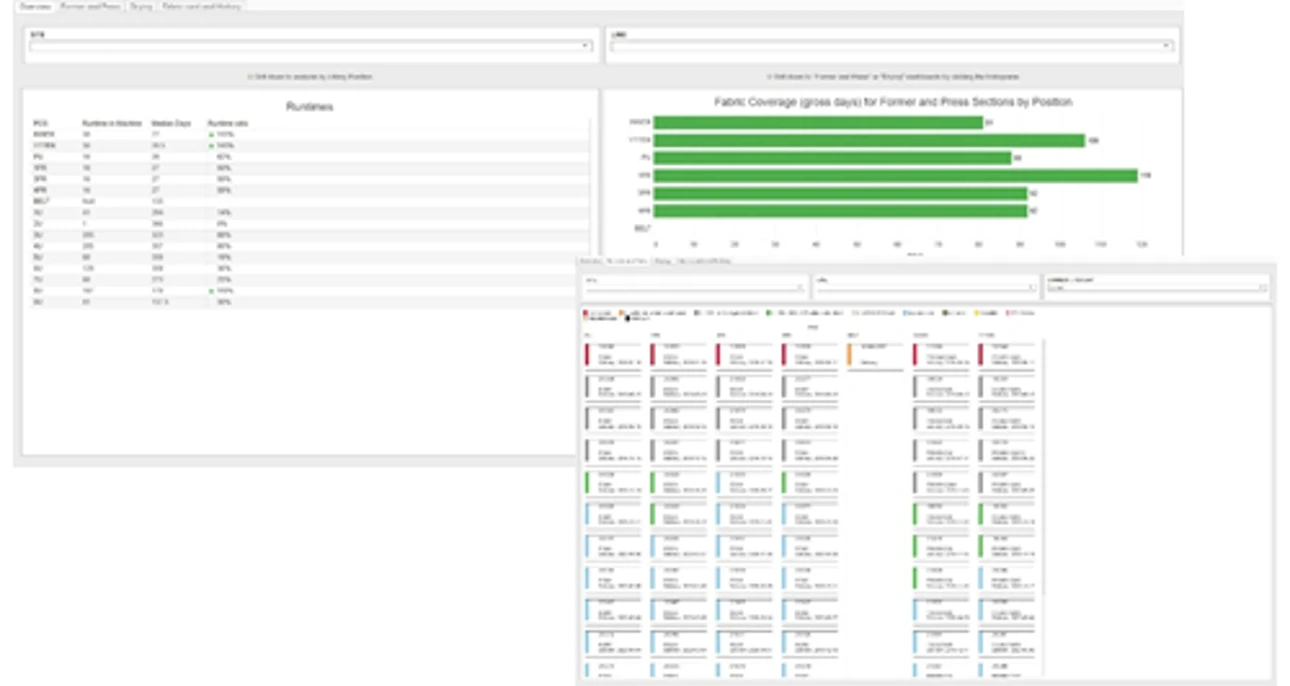Toggle the green status filter in the legend
Image resolution: width=1290 pixels, height=686 pixels.
(768, 313)
